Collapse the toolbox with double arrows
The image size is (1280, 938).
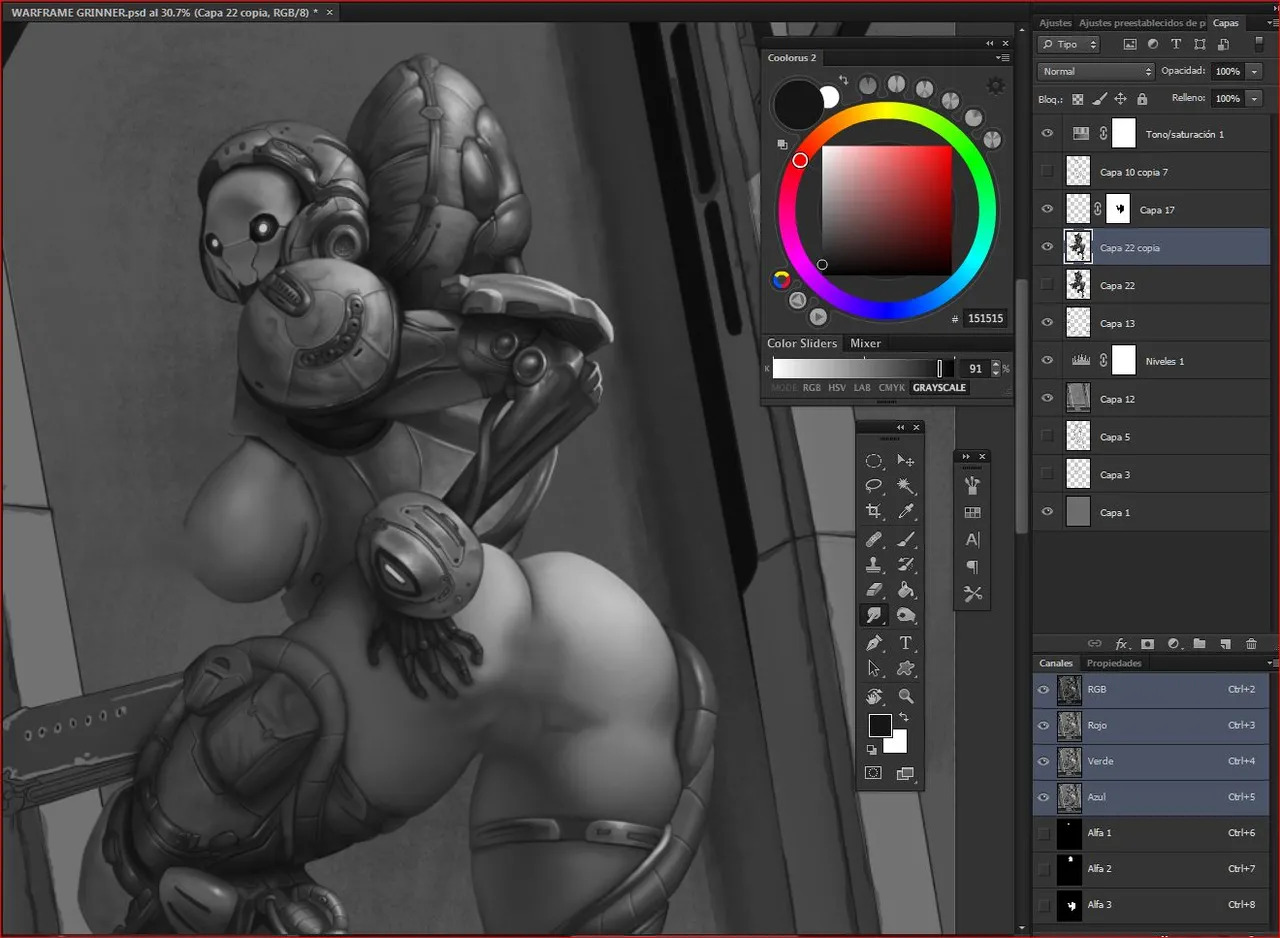click(x=900, y=427)
